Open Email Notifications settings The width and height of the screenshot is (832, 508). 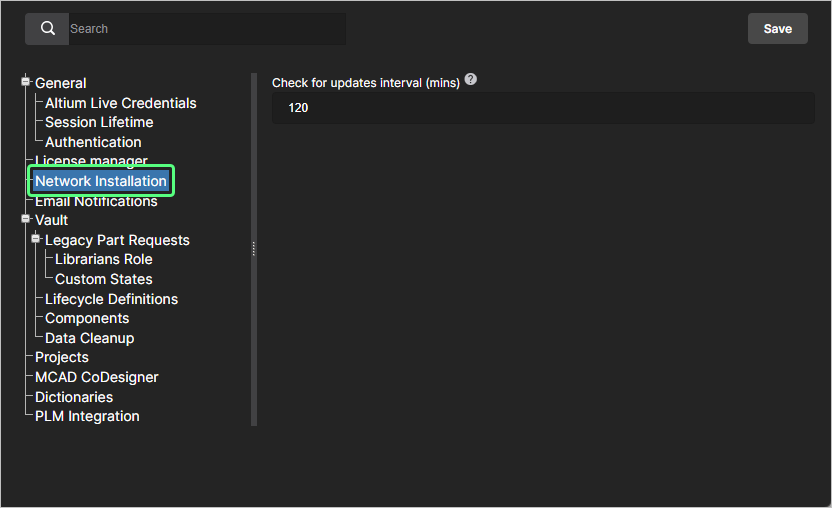(x=96, y=201)
